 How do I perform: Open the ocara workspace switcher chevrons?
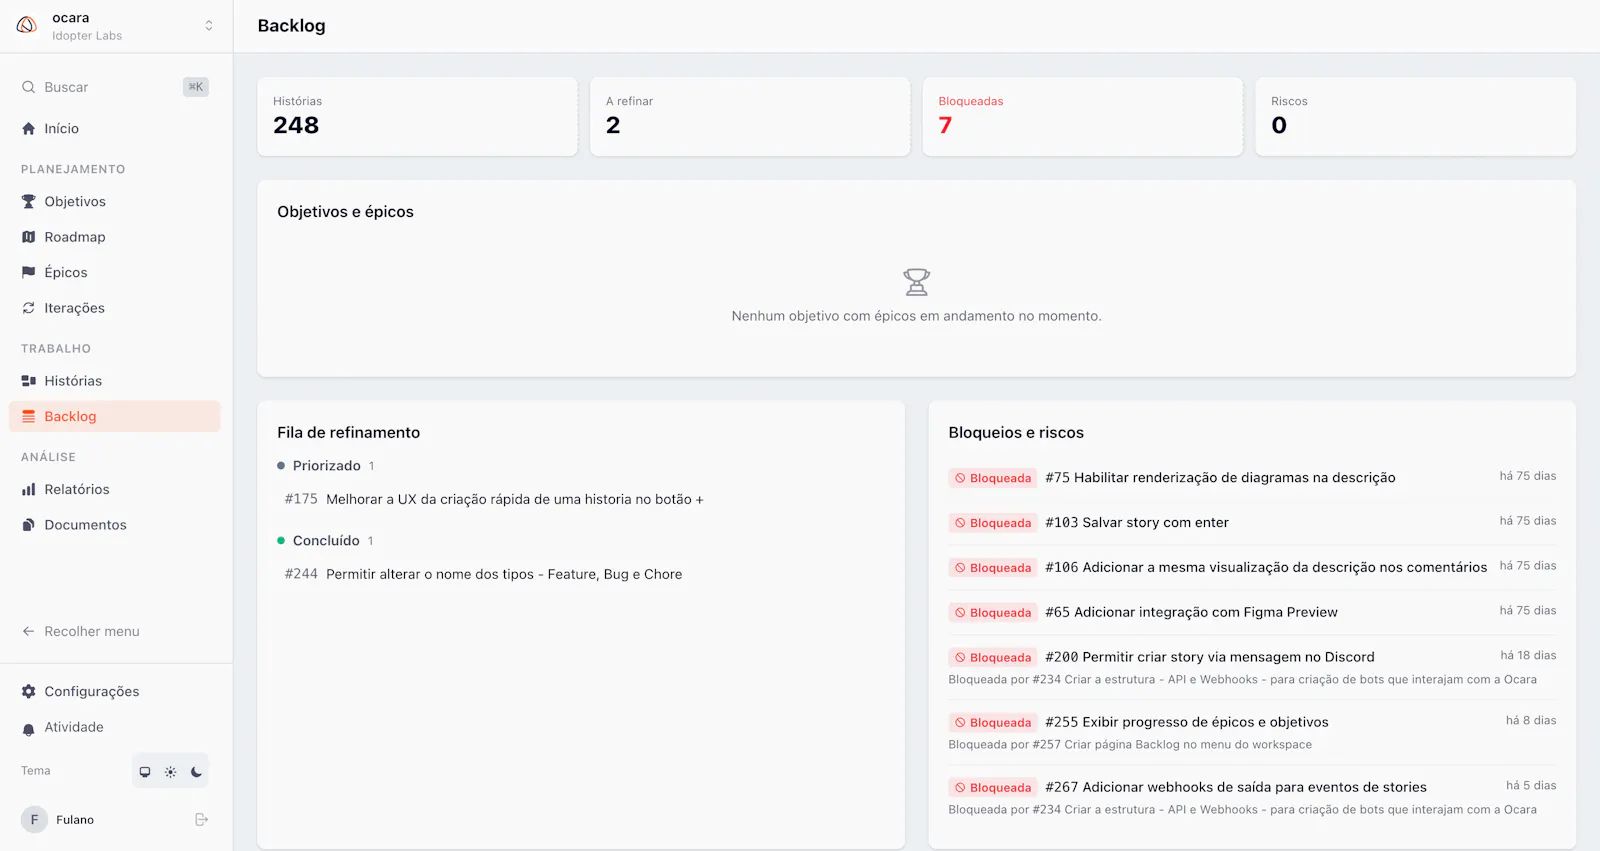pos(209,26)
